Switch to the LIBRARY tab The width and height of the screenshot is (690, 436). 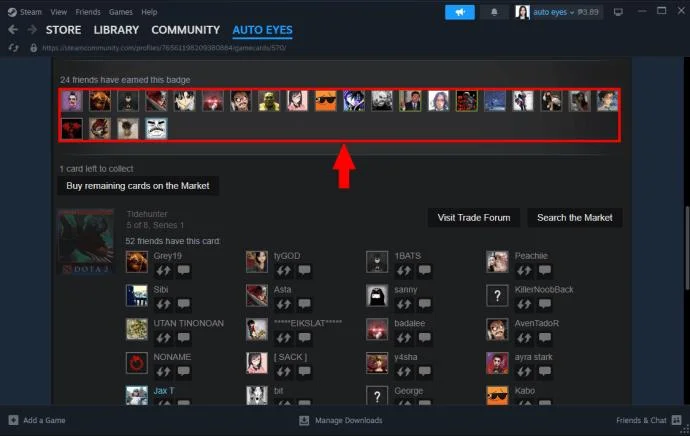[x=116, y=30]
